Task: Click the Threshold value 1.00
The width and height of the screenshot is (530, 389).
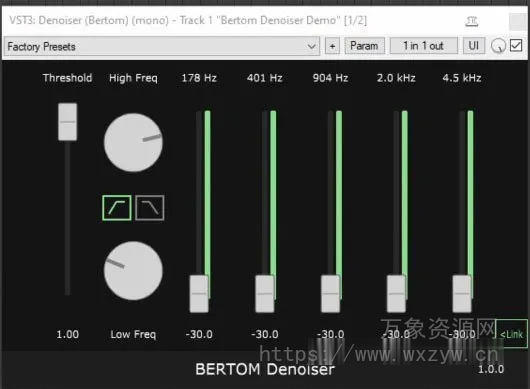Action: (68, 334)
